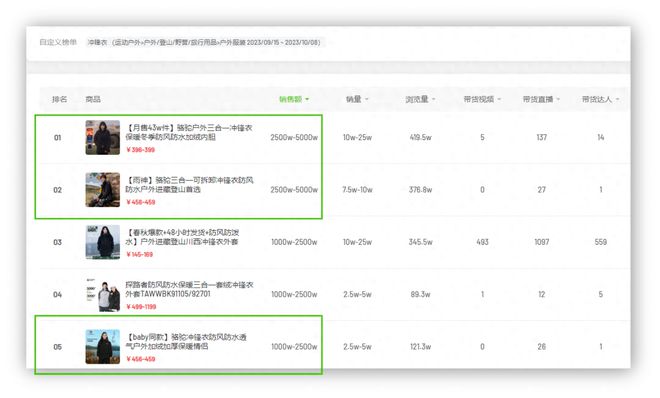Sort by 销售额 column arrow
Viewport: 660px width, 398px height.
tap(307, 99)
